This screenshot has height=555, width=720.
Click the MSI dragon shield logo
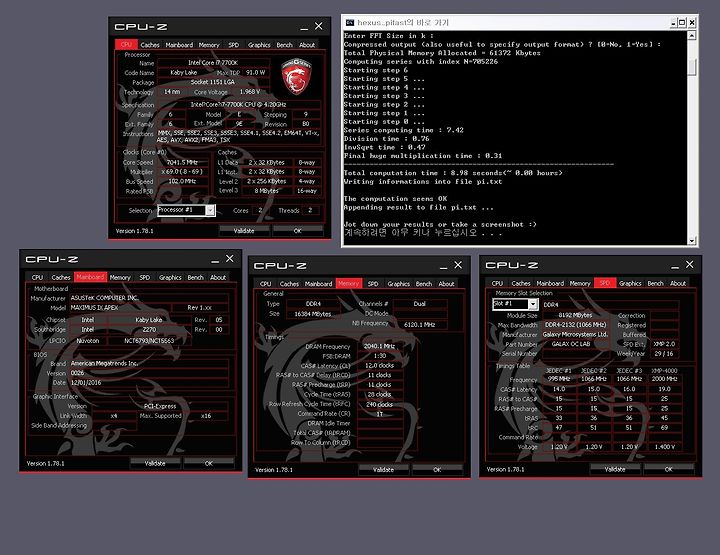(x=296, y=76)
